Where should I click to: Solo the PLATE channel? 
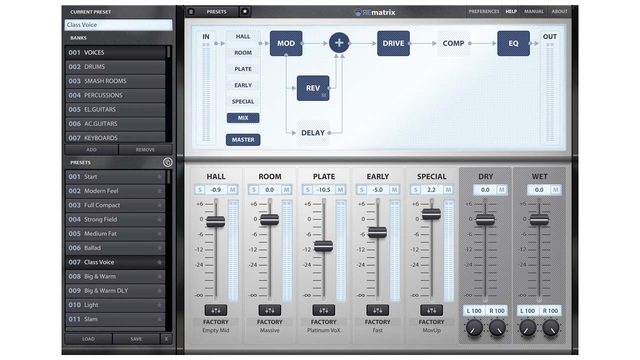pyautogui.click(x=307, y=190)
